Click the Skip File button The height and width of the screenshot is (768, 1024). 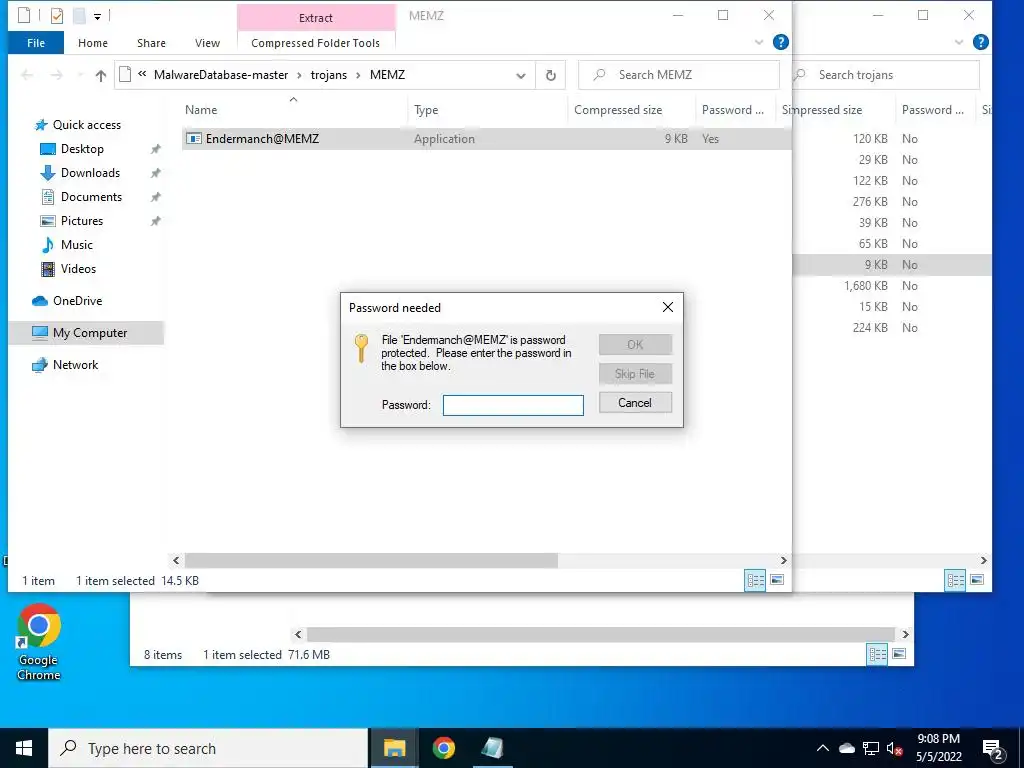click(635, 374)
